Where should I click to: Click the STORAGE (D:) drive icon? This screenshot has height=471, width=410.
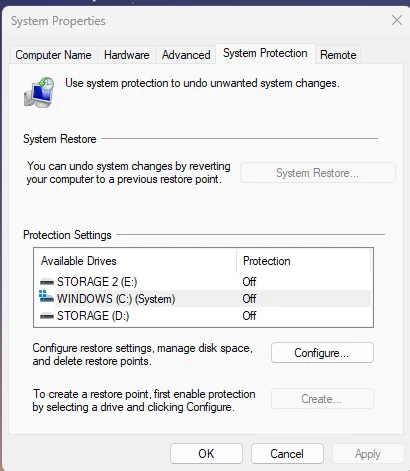tap(47, 316)
